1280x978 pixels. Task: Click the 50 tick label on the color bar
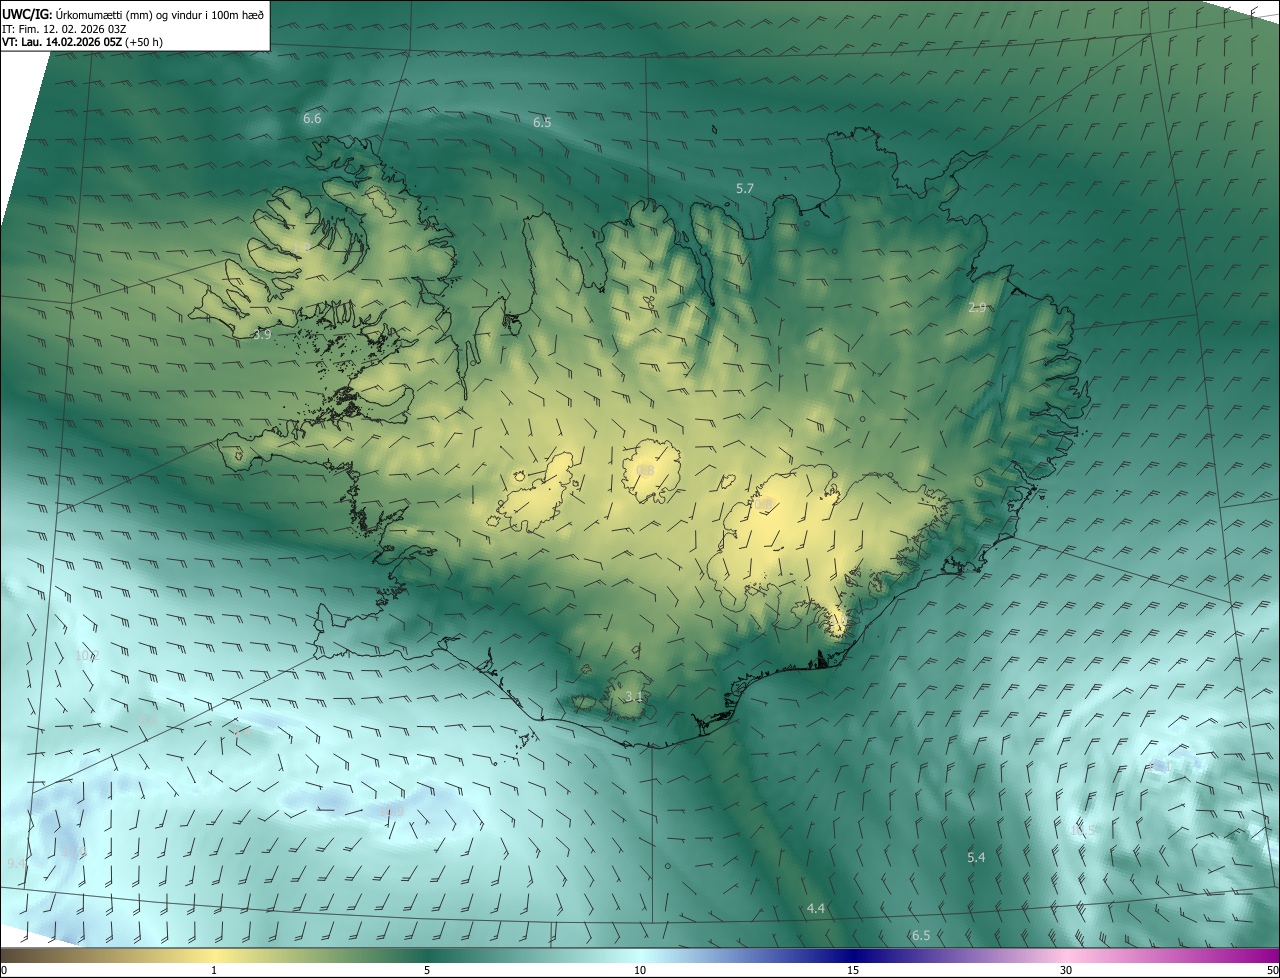(x=1271, y=970)
